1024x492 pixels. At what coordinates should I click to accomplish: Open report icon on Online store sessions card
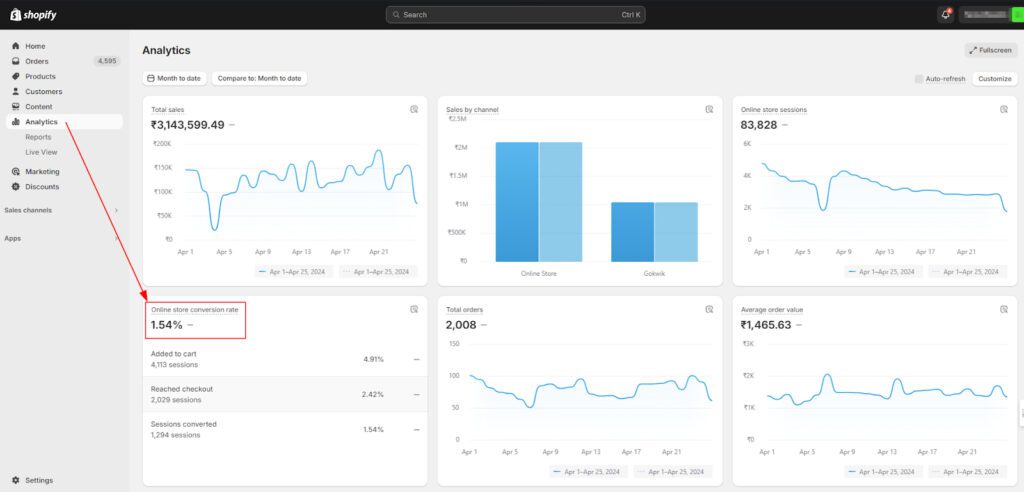tap(1002, 109)
